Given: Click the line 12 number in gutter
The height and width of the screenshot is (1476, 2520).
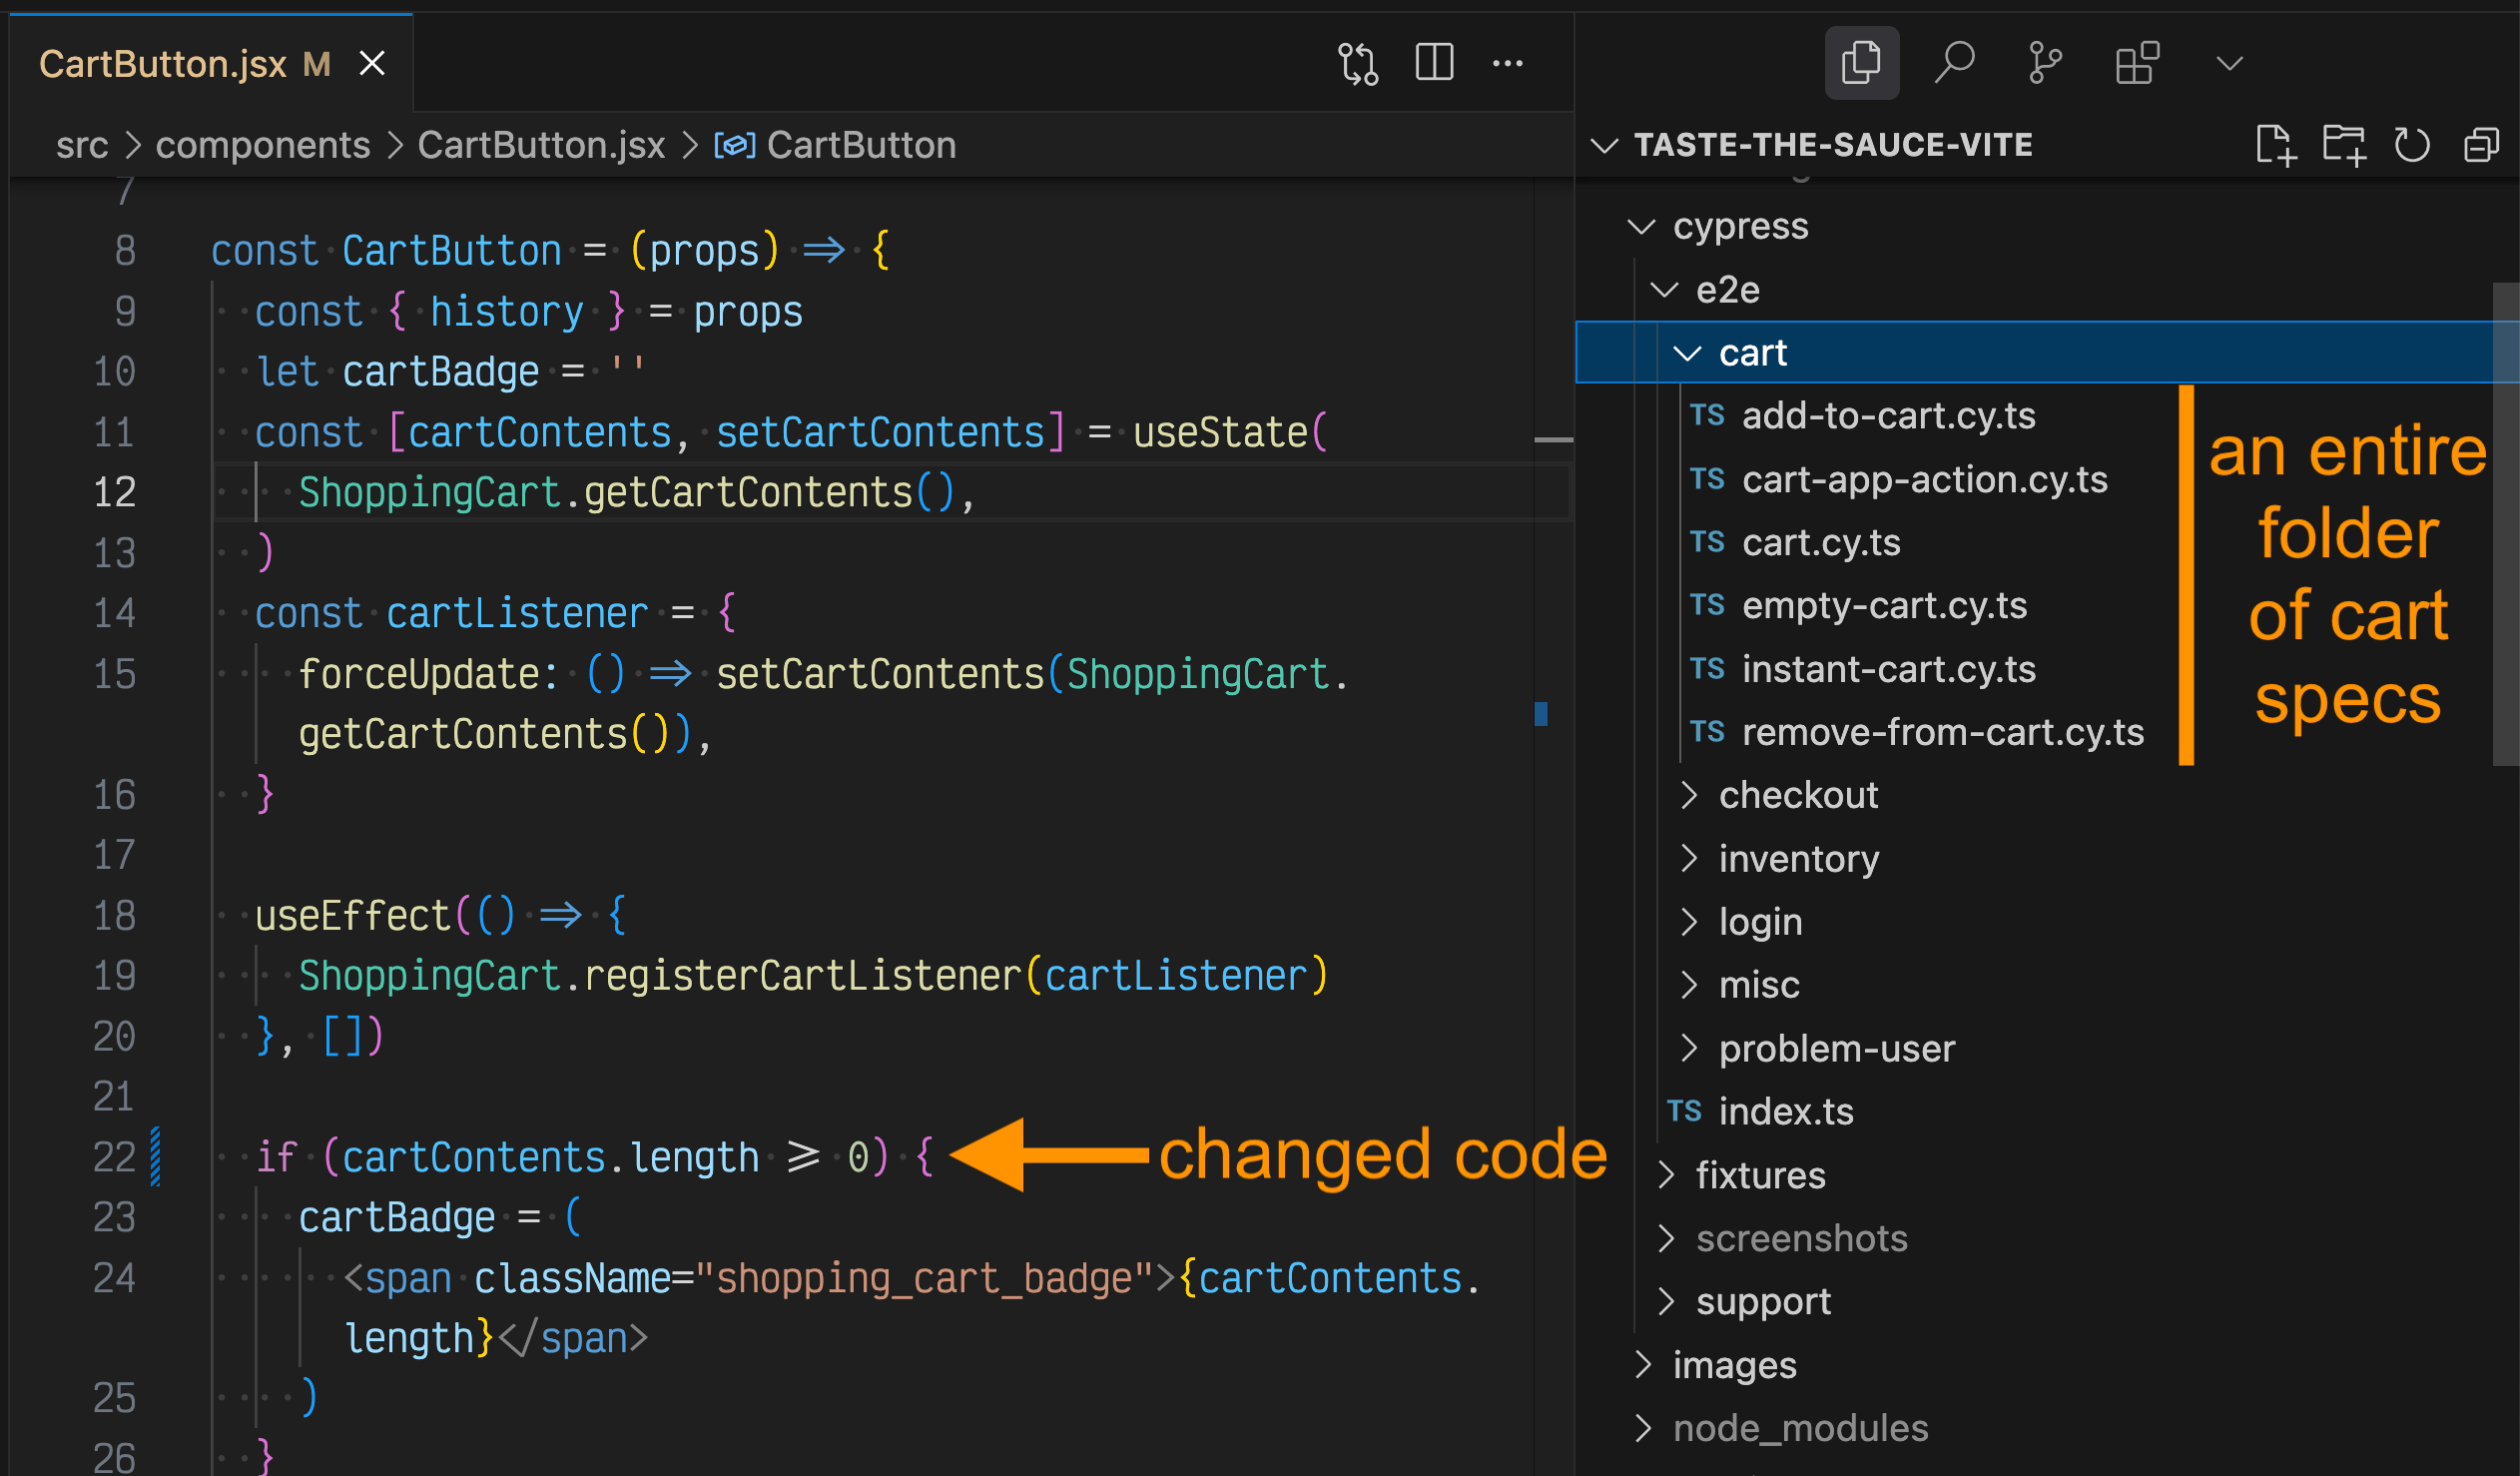Looking at the screenshot, I should click(x=114, y=493).
